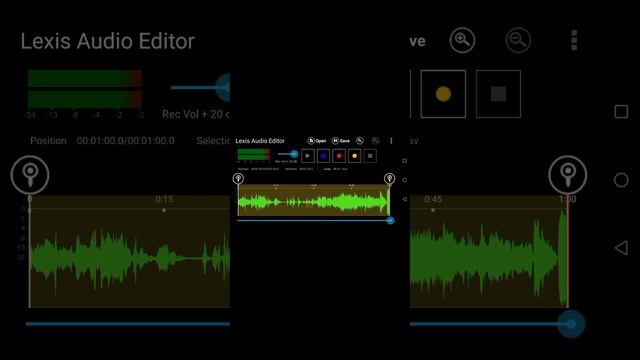
Task: Click the green level meter in the center preview
Action: click(x=253, y=155)
